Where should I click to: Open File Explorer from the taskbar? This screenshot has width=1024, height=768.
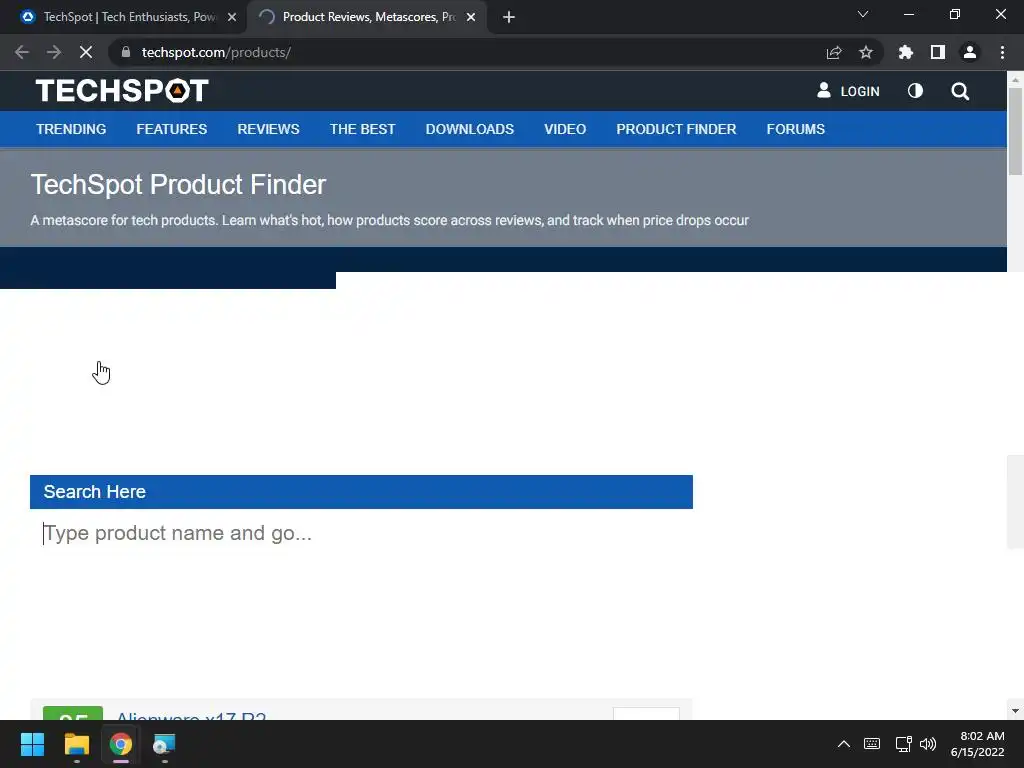pos(76,744)
